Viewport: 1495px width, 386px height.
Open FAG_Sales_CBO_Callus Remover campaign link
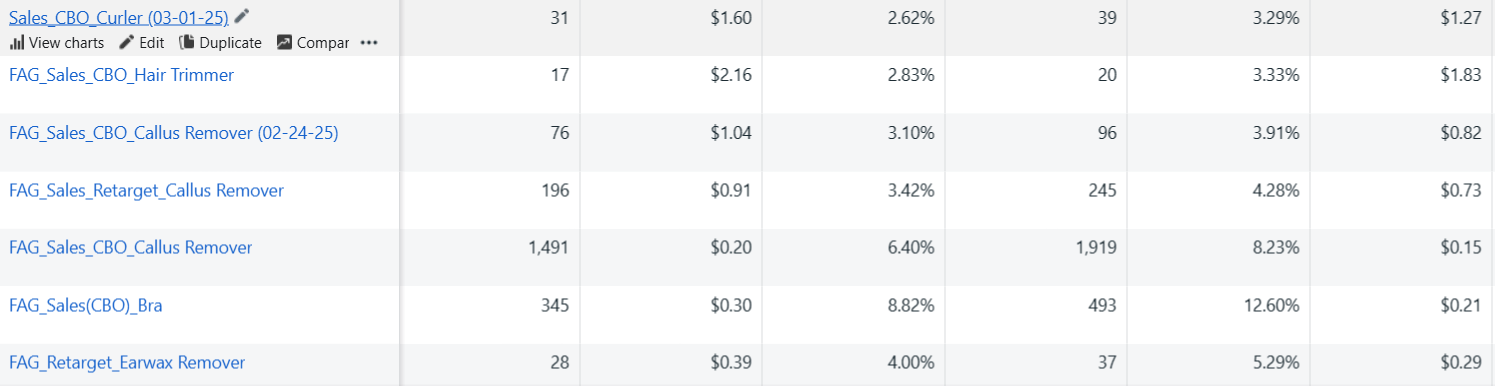click(131, 248)
